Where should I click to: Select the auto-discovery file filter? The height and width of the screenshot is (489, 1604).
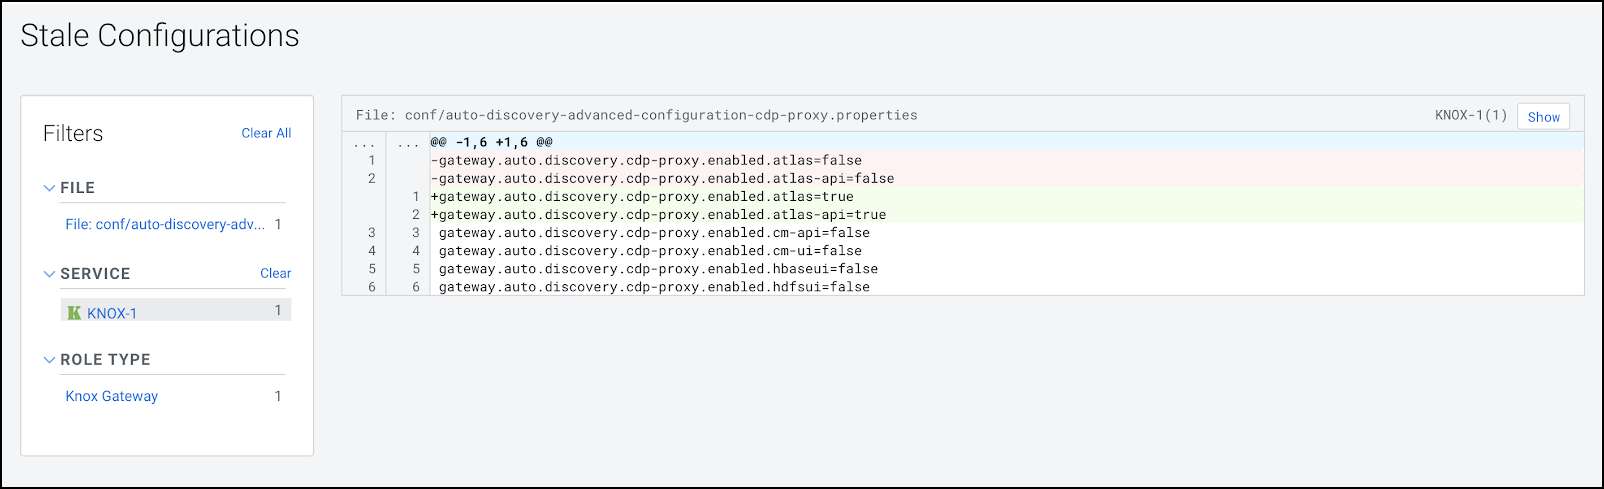point(165,224)
